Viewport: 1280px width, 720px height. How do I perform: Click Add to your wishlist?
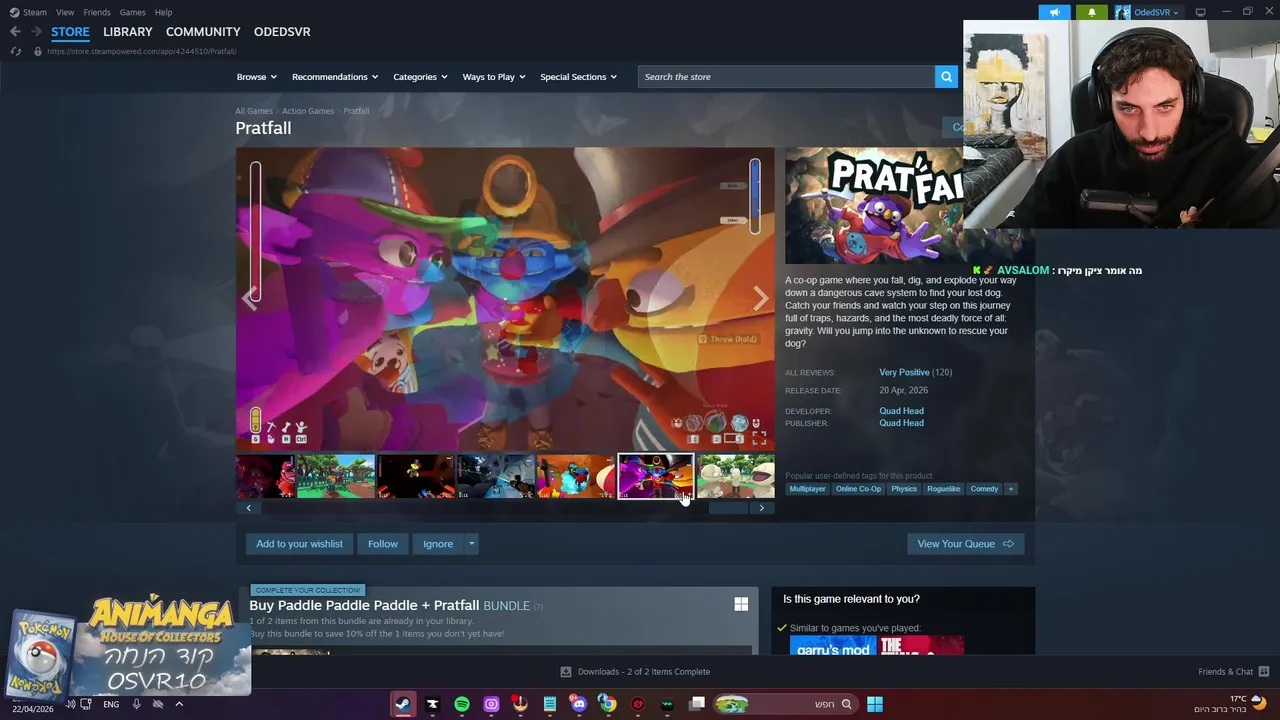pos(299,544)
